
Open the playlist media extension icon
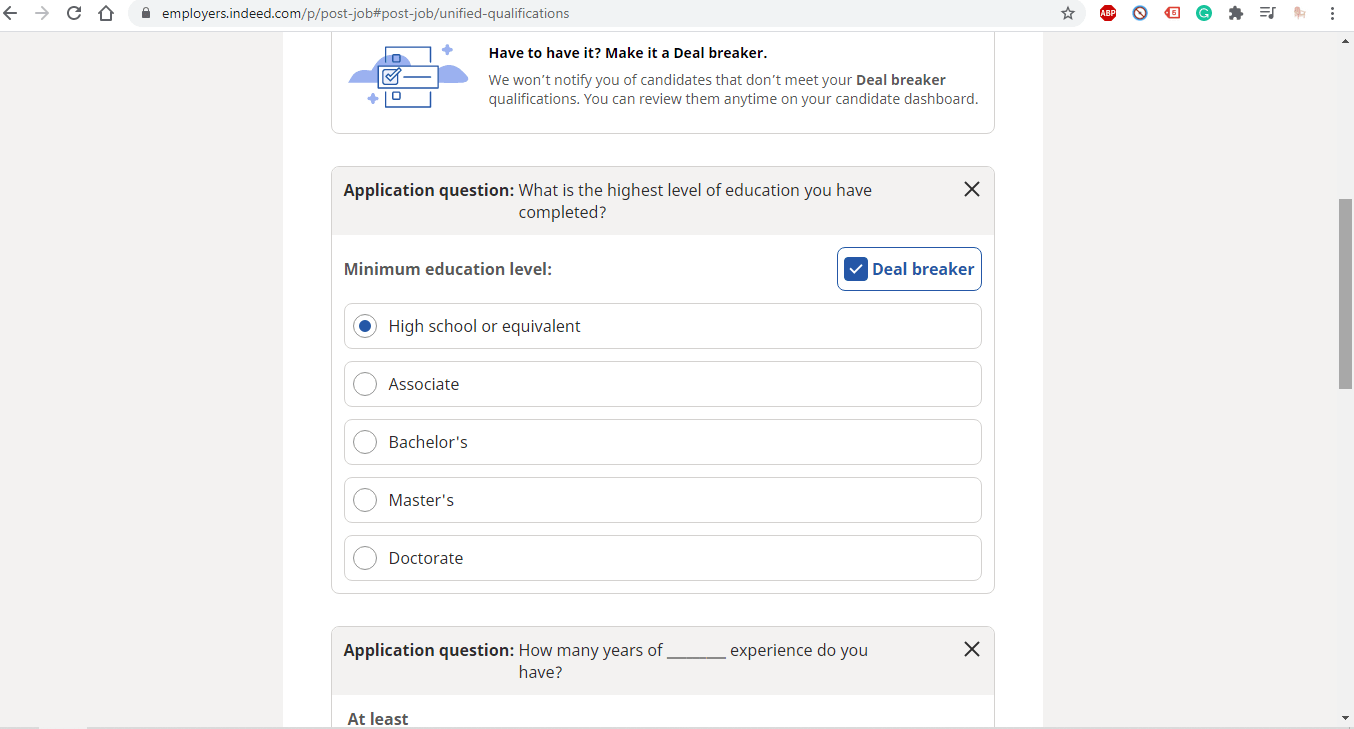(1268, 13)
